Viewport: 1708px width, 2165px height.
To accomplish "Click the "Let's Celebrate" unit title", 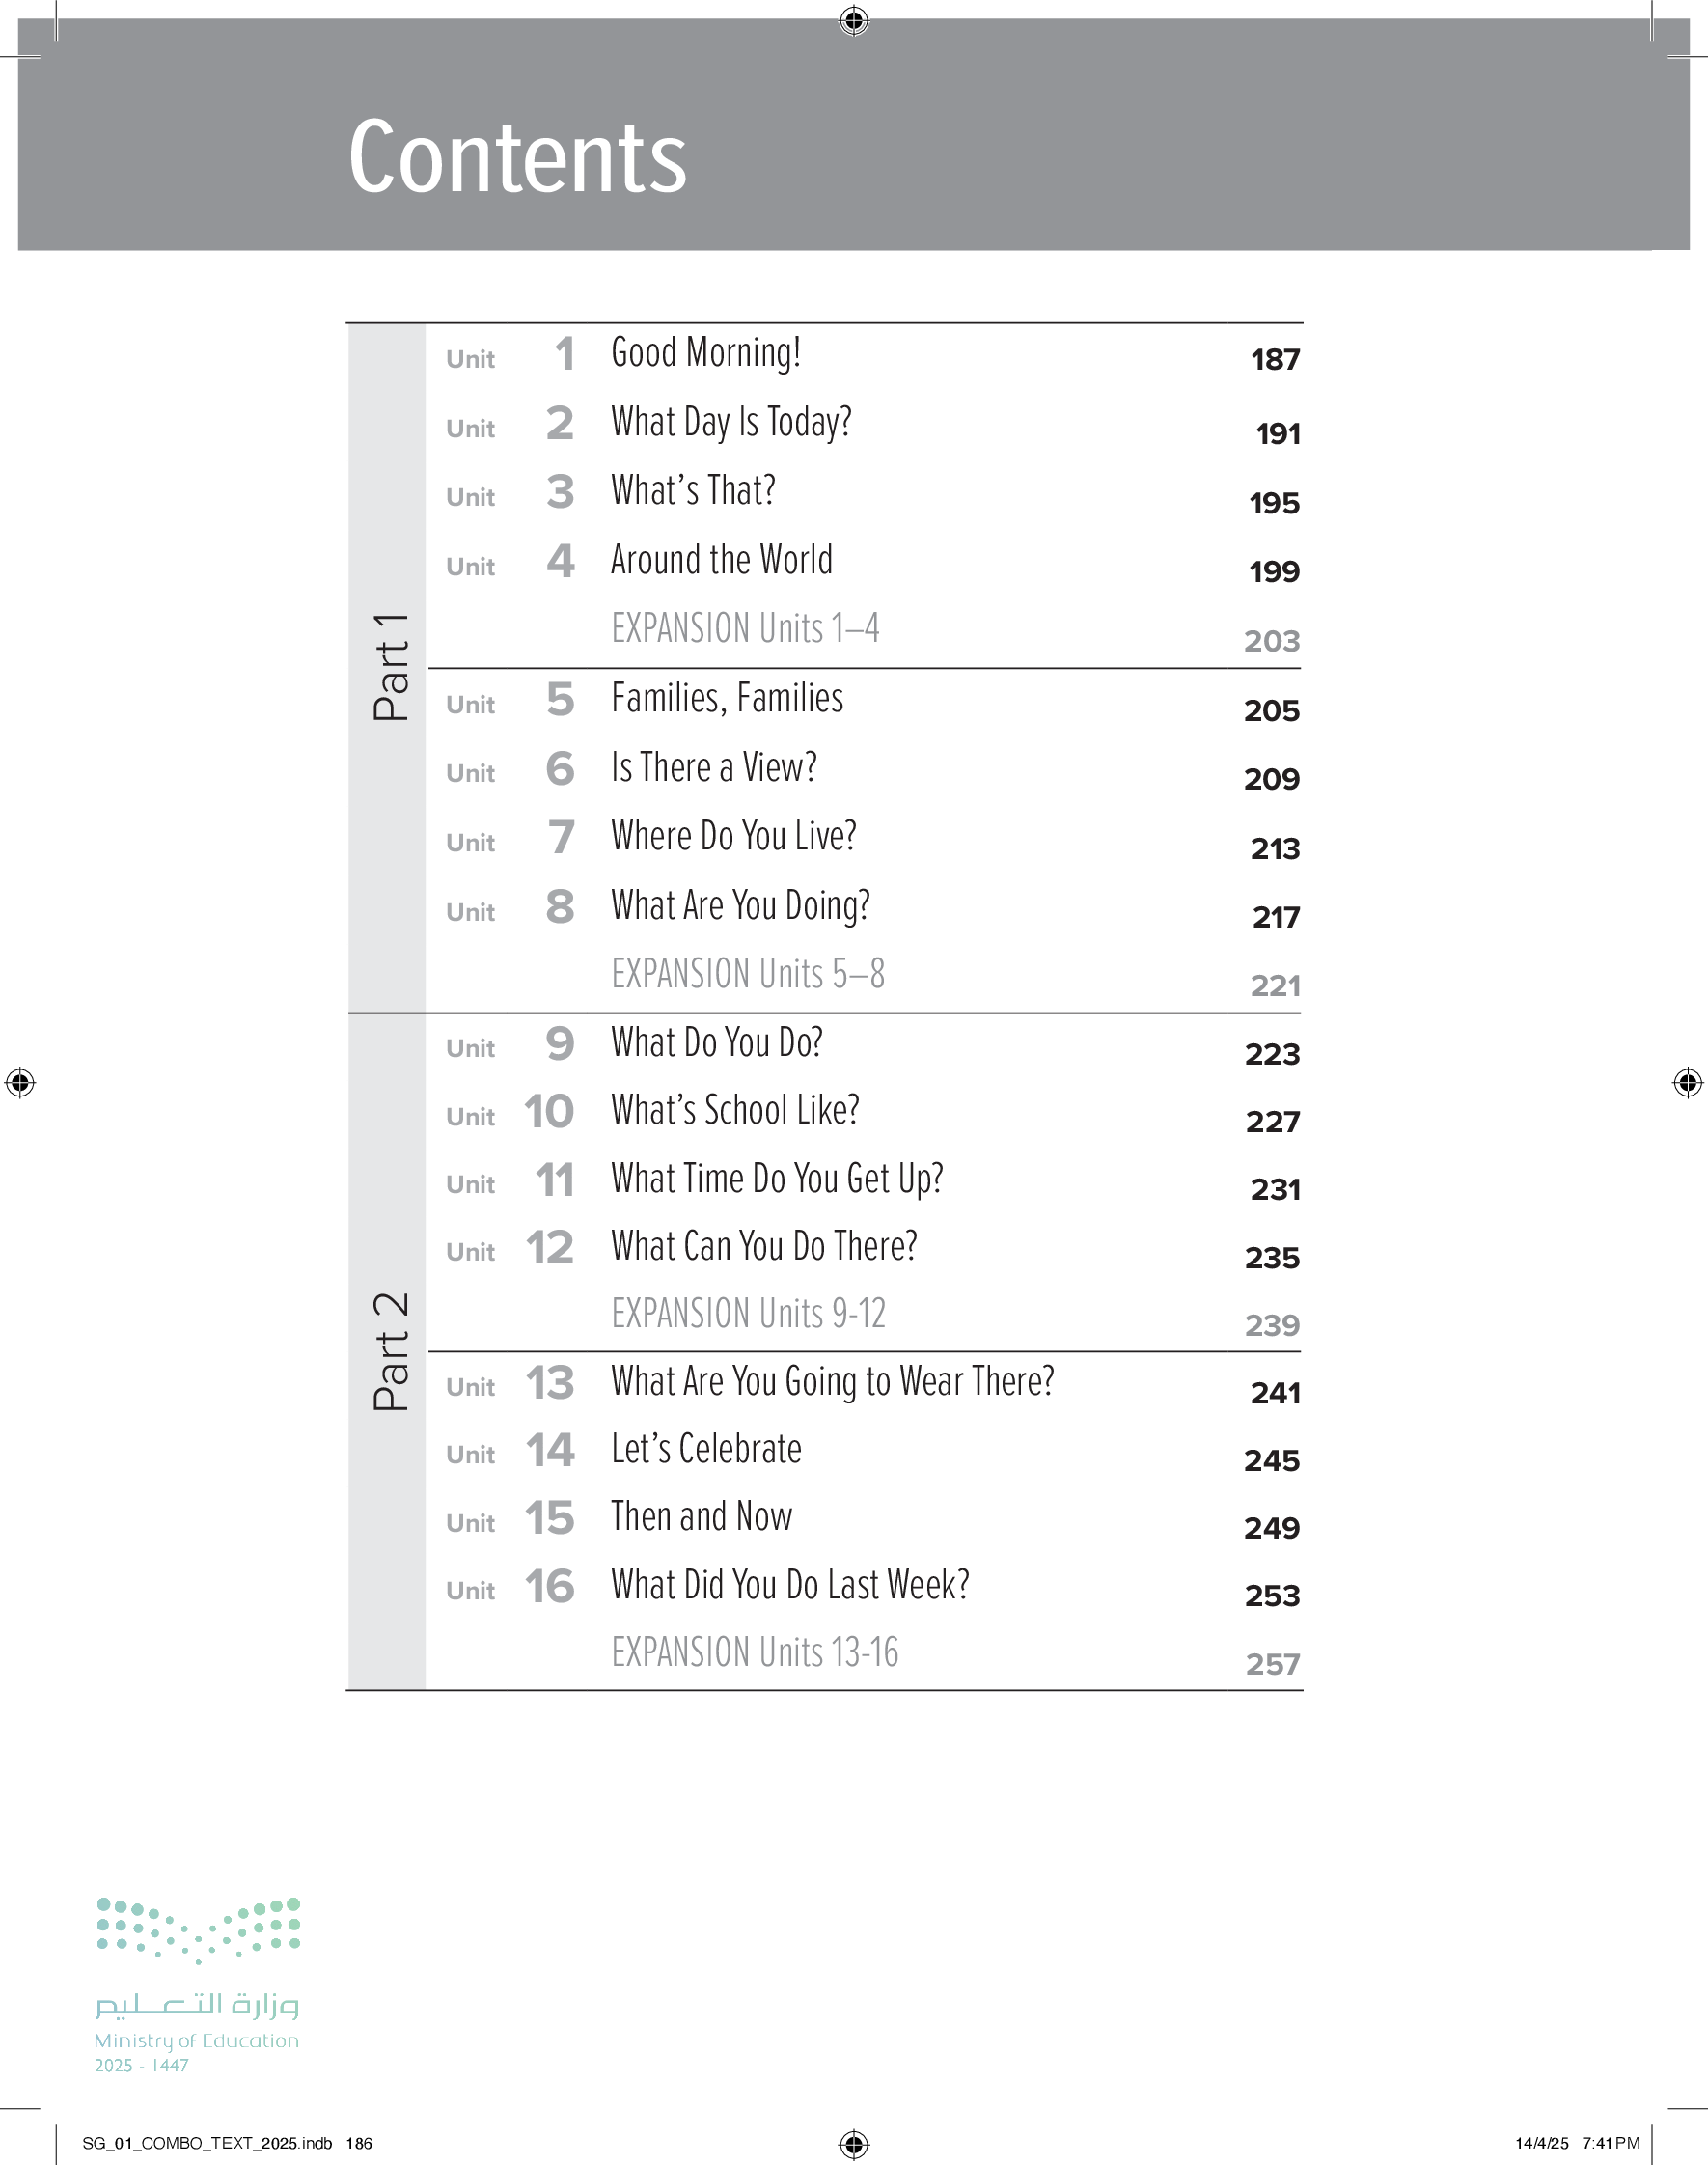I will pyautogui.click(x=706, y=1449).
